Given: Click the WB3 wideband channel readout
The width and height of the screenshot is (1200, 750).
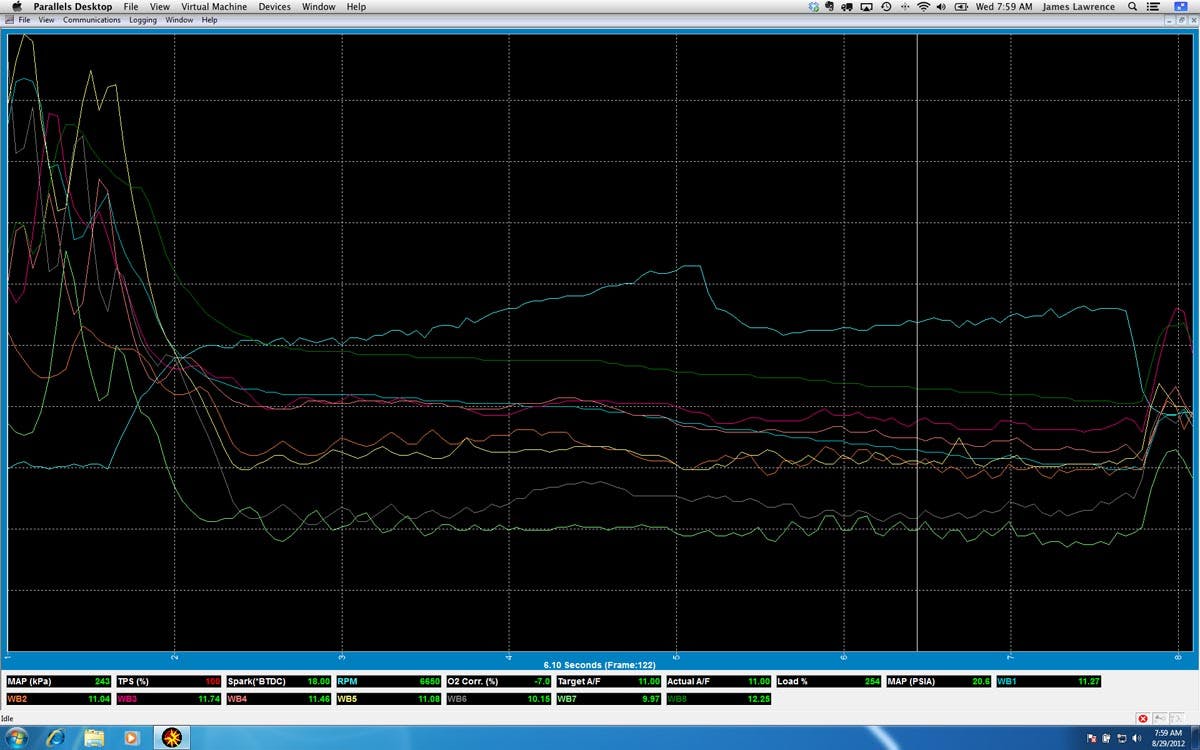Looking at the screenshot, I should (x=168, y=698).
